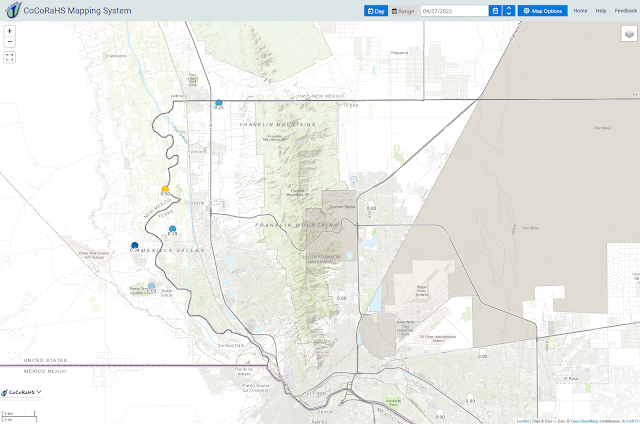
Task: Switch to Day view mode
Action: coord(376,11)
